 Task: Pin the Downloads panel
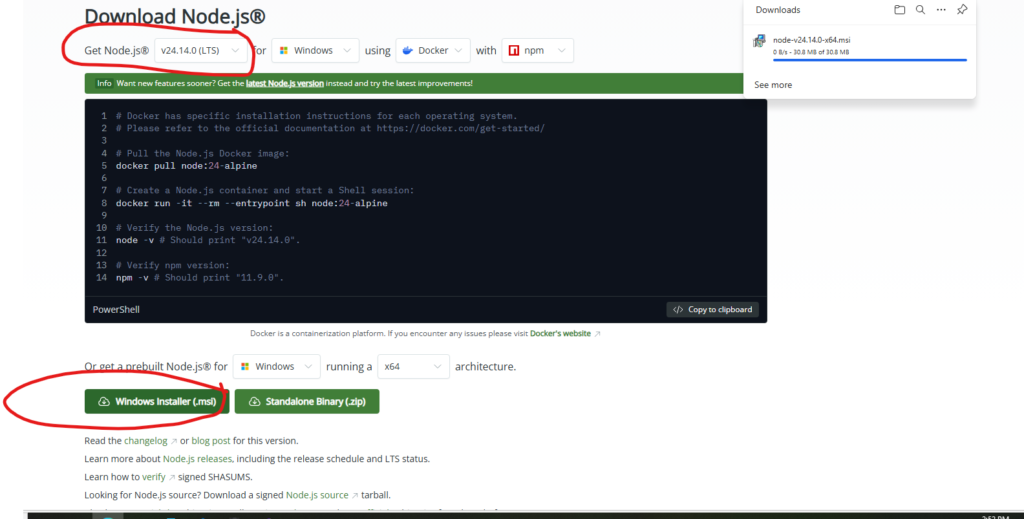coord(962,10)
